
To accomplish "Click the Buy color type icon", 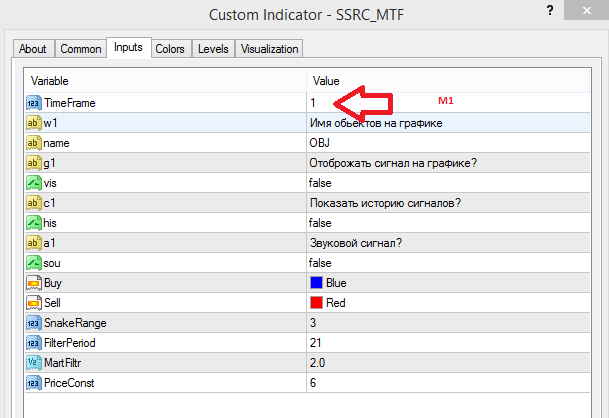I will click(34, 283).
